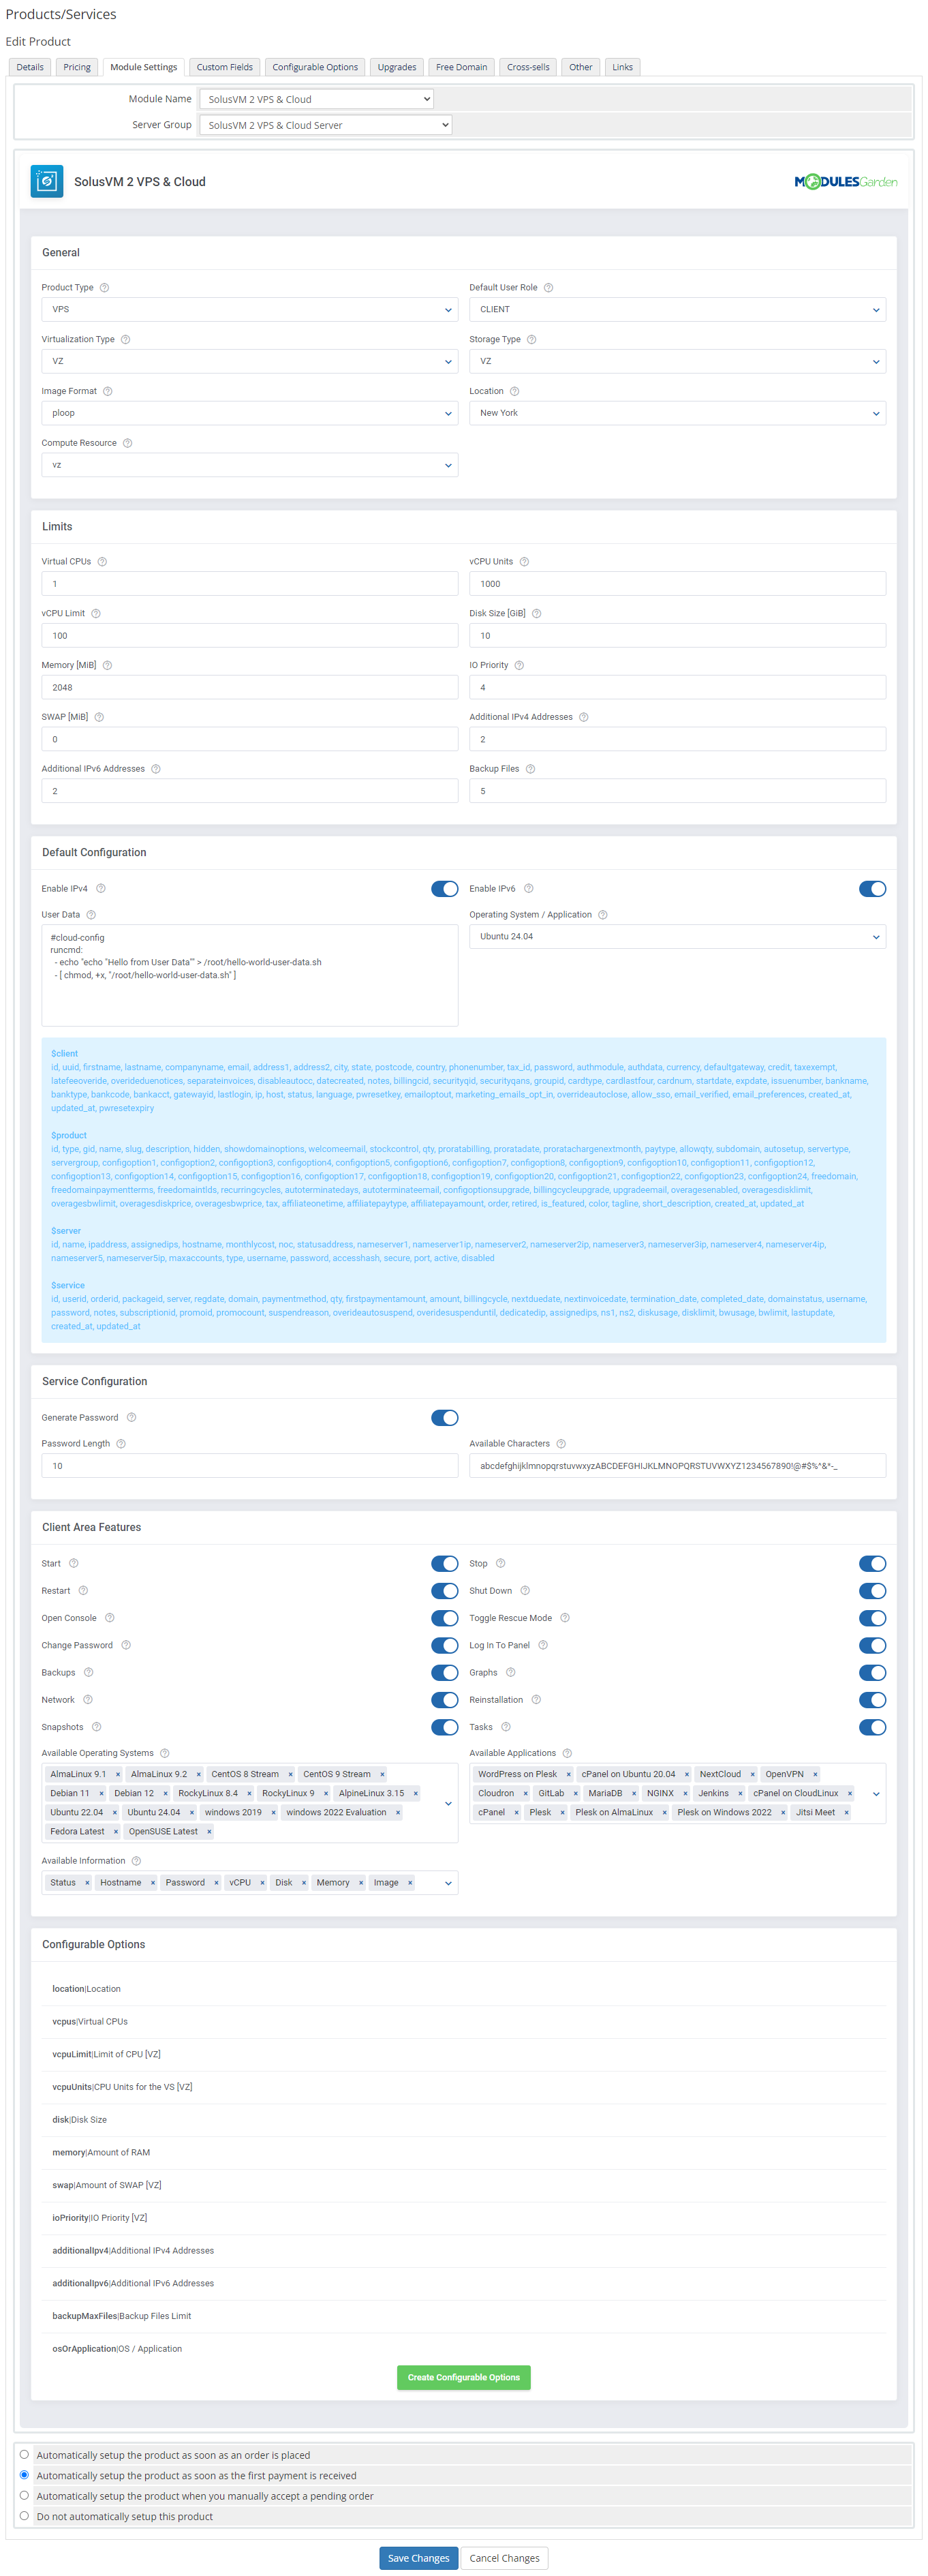Select Do not automatically setup this product
The image size is (928, 2576).
(x=24, y=2516)
